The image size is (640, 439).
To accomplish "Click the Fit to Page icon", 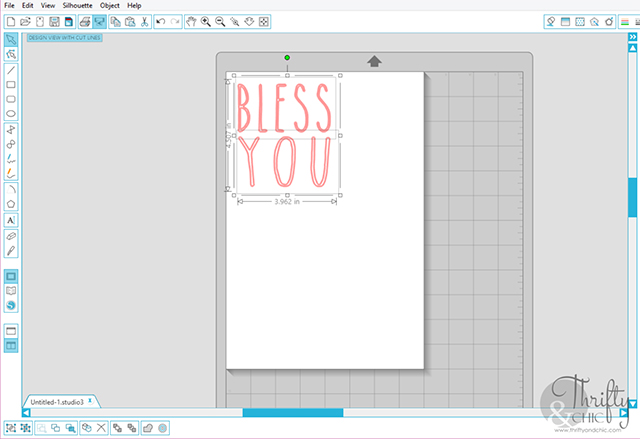I will coord(264,22).
